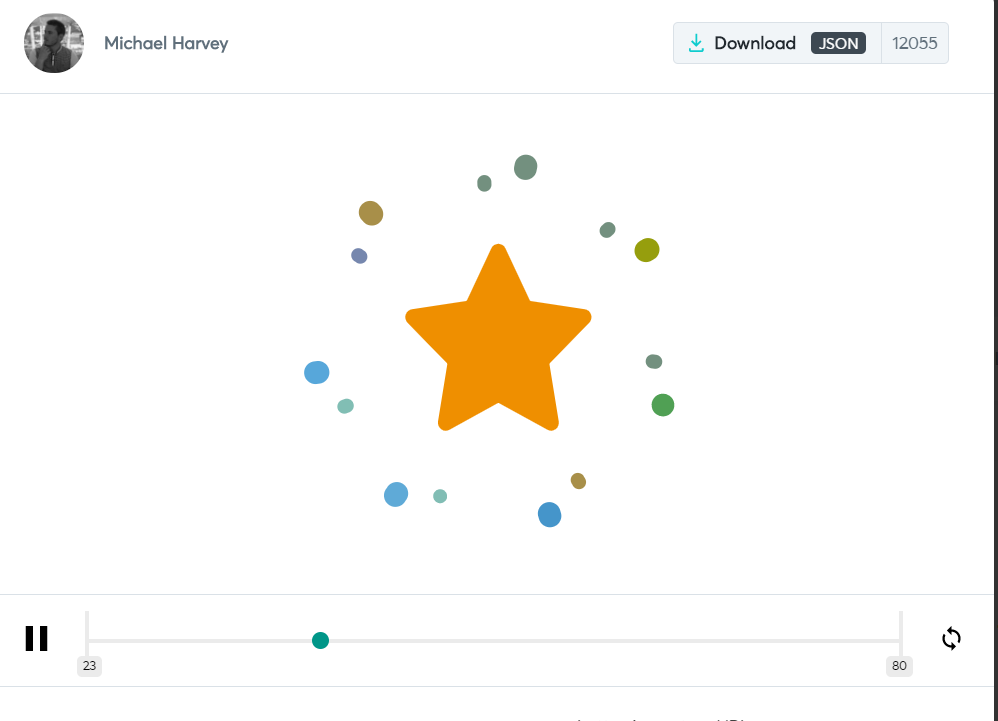Click the olive-yellow dot upper right of the star
The image size is (998, 721).
click(x=647, y=250)
